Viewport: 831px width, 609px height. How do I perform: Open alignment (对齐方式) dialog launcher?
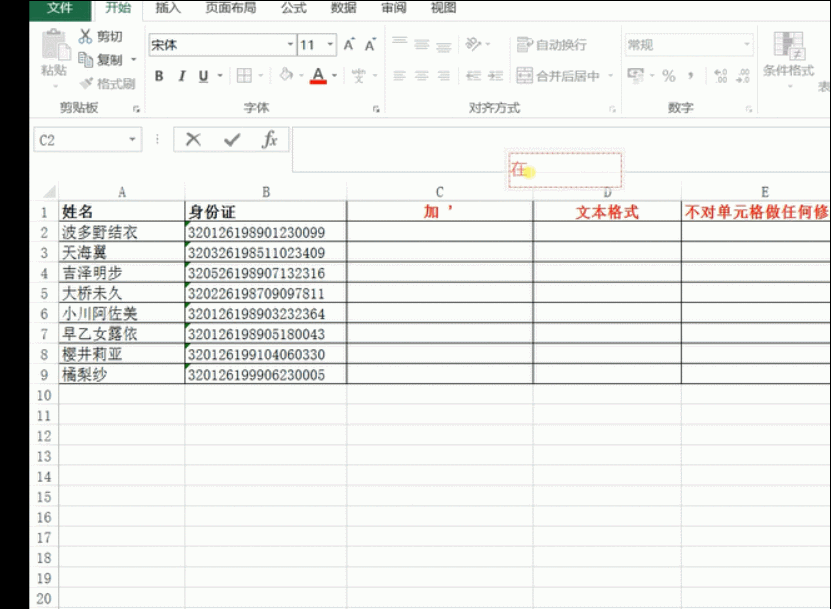pyautogui.click(x=612, y=109)
